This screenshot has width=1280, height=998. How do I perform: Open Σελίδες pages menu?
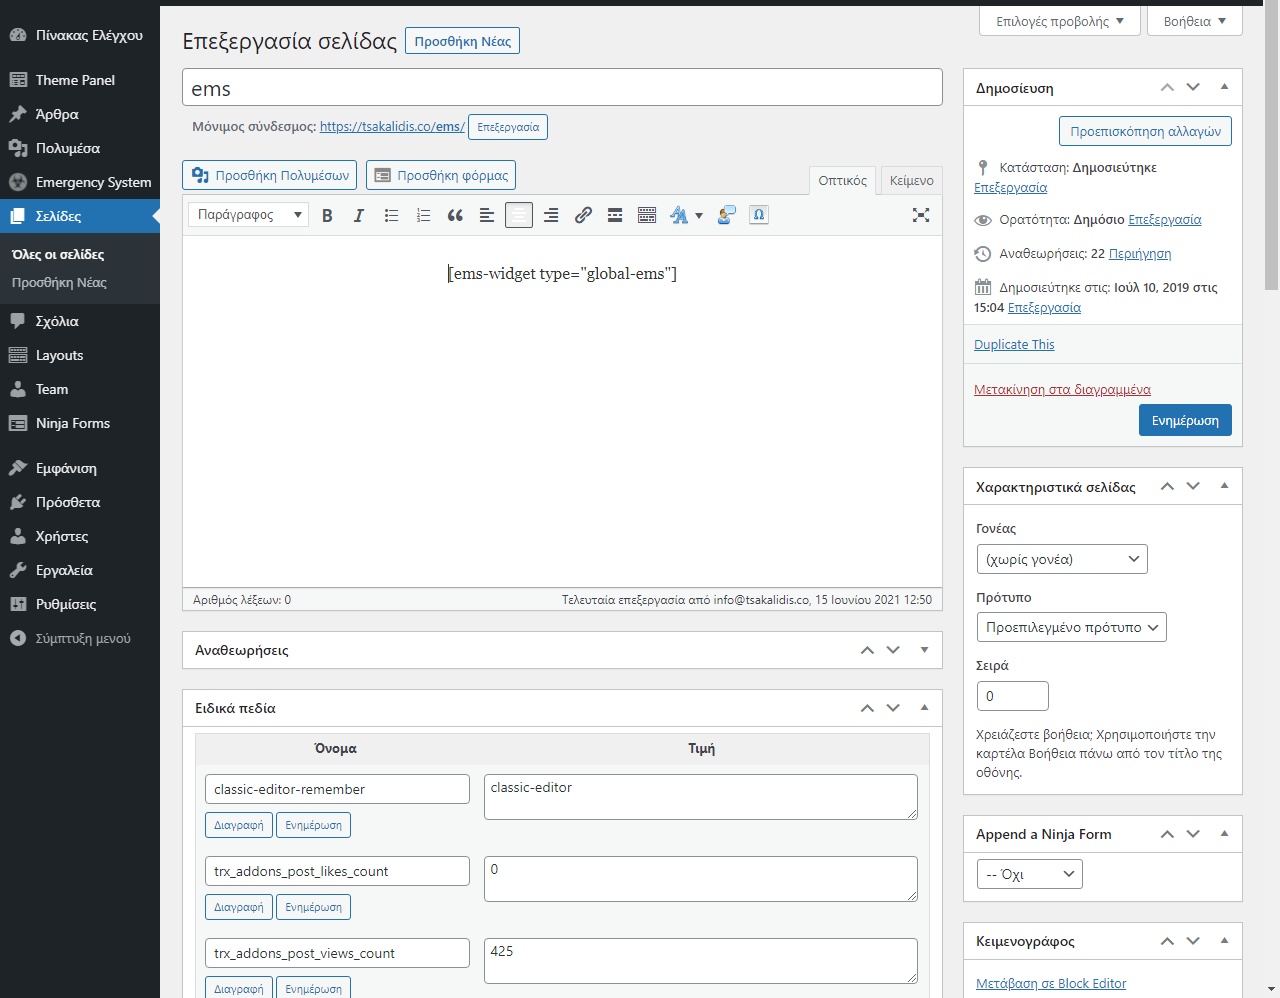80,216
